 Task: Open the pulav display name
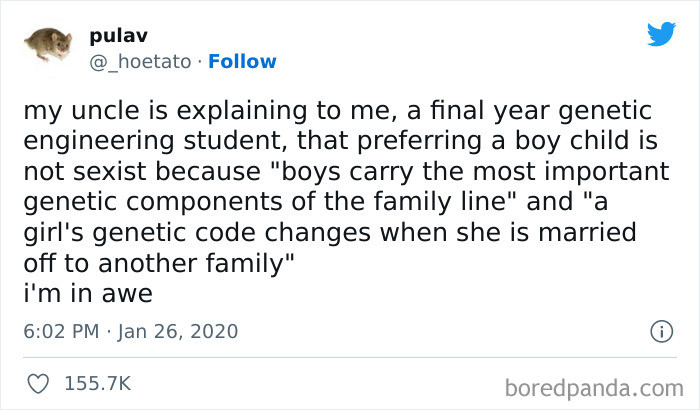[117, 36]
